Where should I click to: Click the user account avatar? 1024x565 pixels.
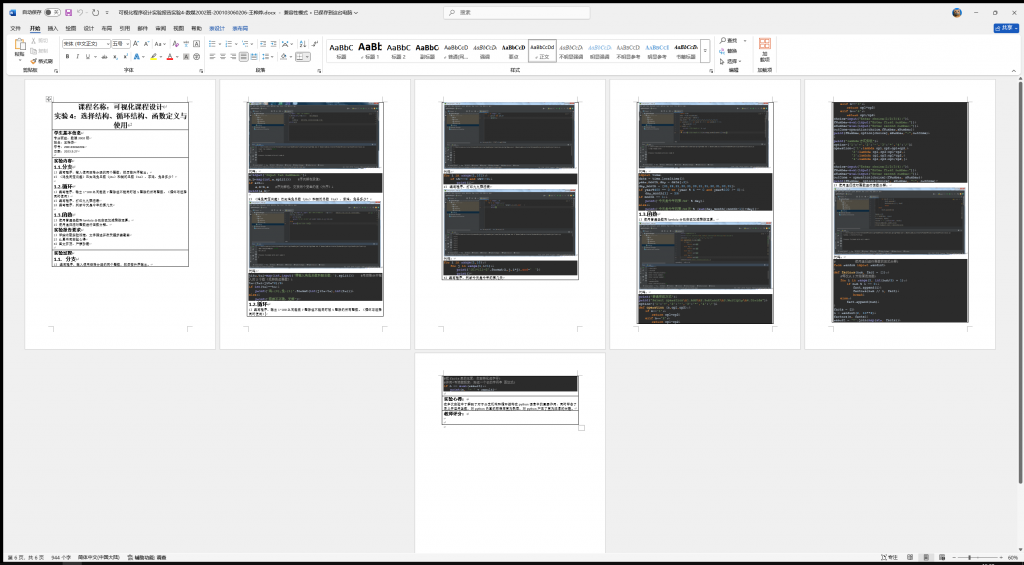click(x=957, y=12)
